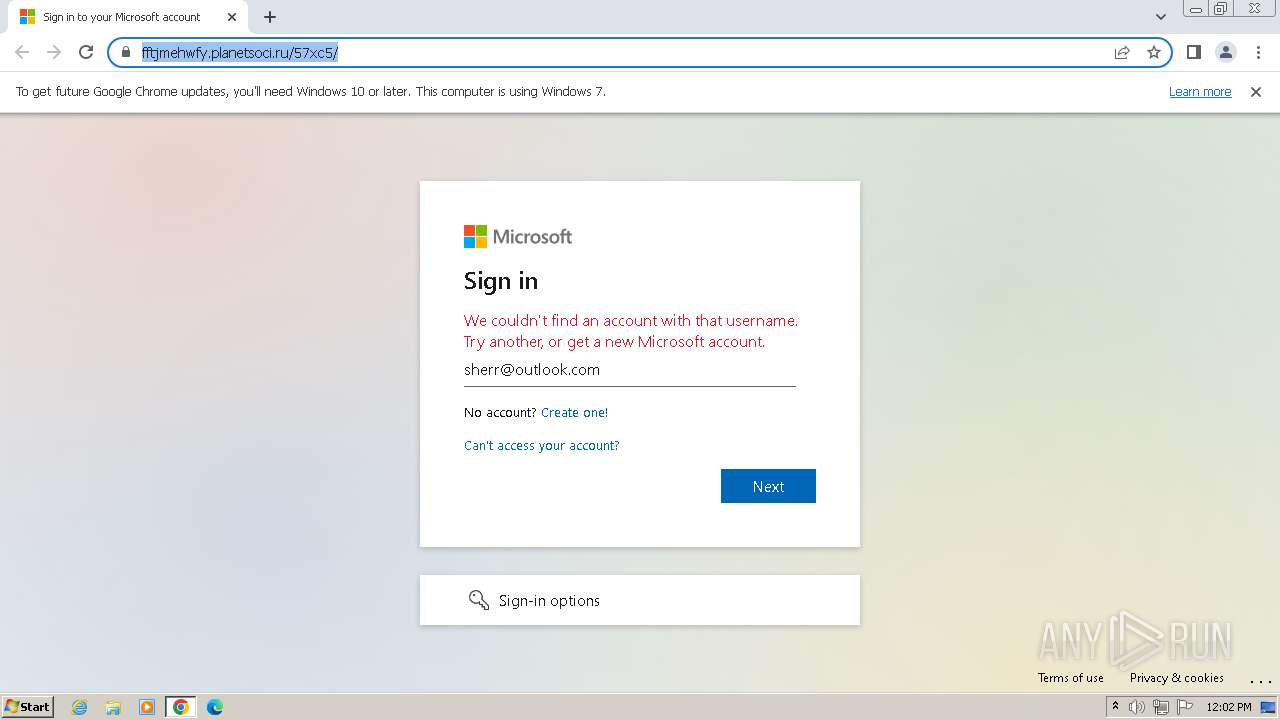Click the volume speaker tray icon
Image resolution: width=1280 pixels, height=720 pixels.
click(1137, 707)
